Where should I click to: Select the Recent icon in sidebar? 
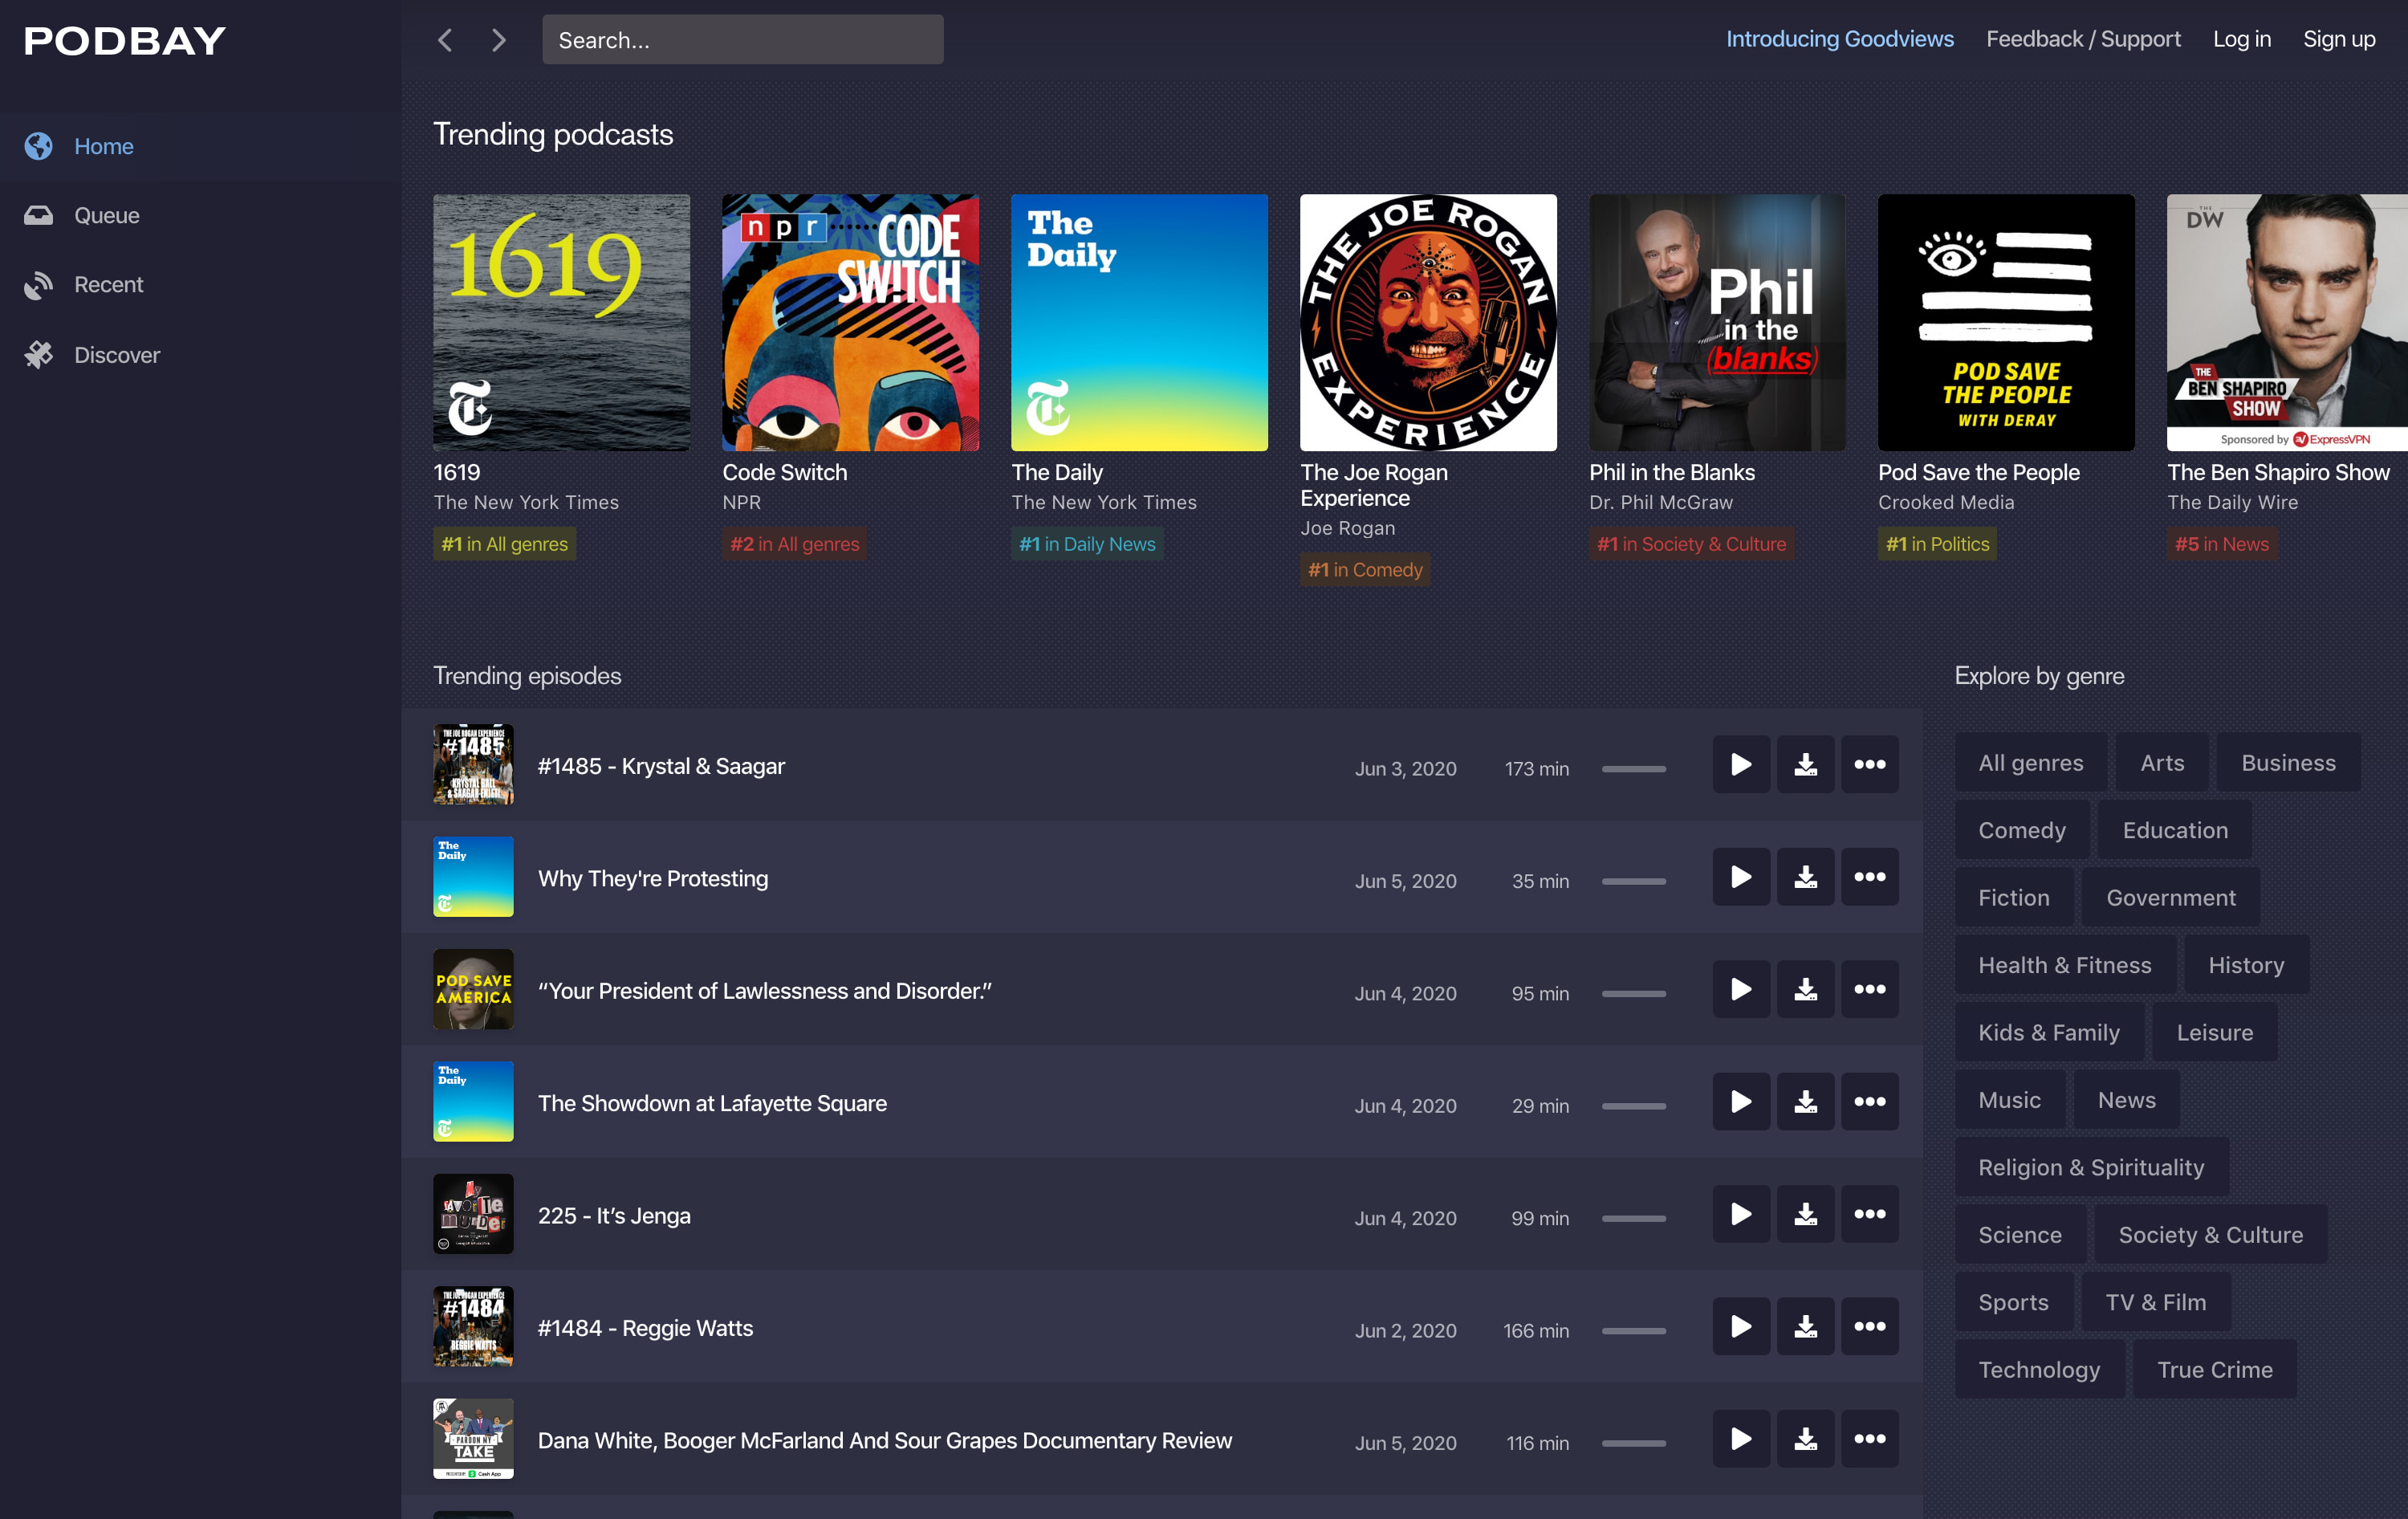click(x=38, y=284)
